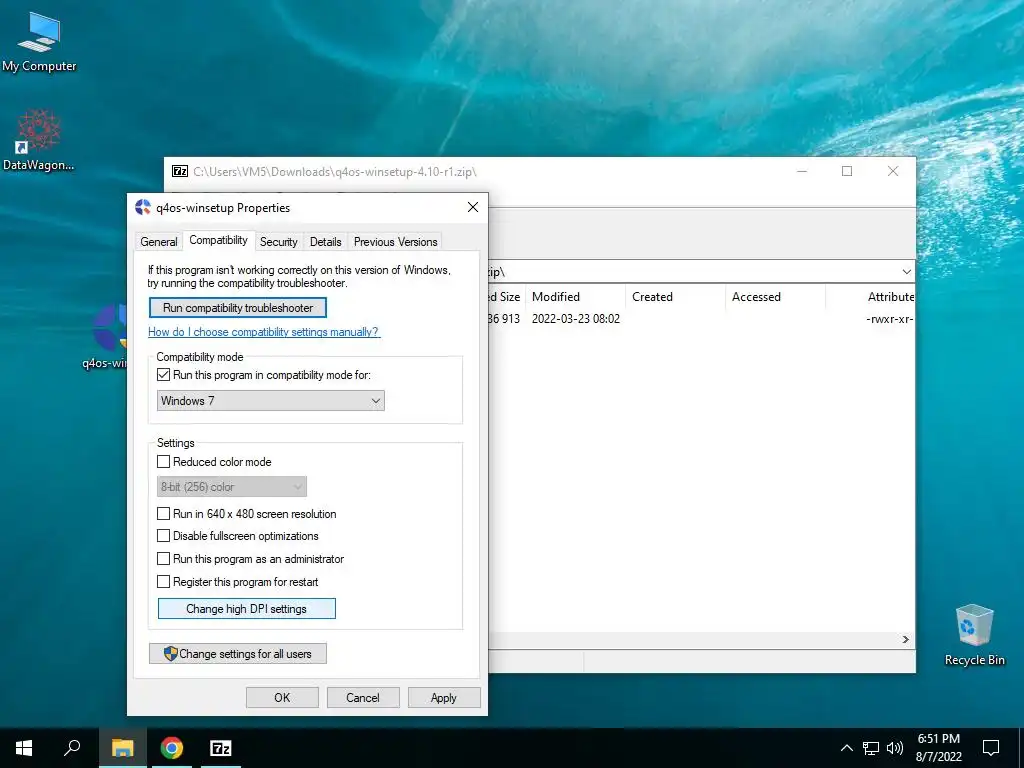This screenshot has width=1024, height=768.
Task: Close the q4os-winsetup Properties dialog
Action: pyautogui.click(x=473, y=207)
